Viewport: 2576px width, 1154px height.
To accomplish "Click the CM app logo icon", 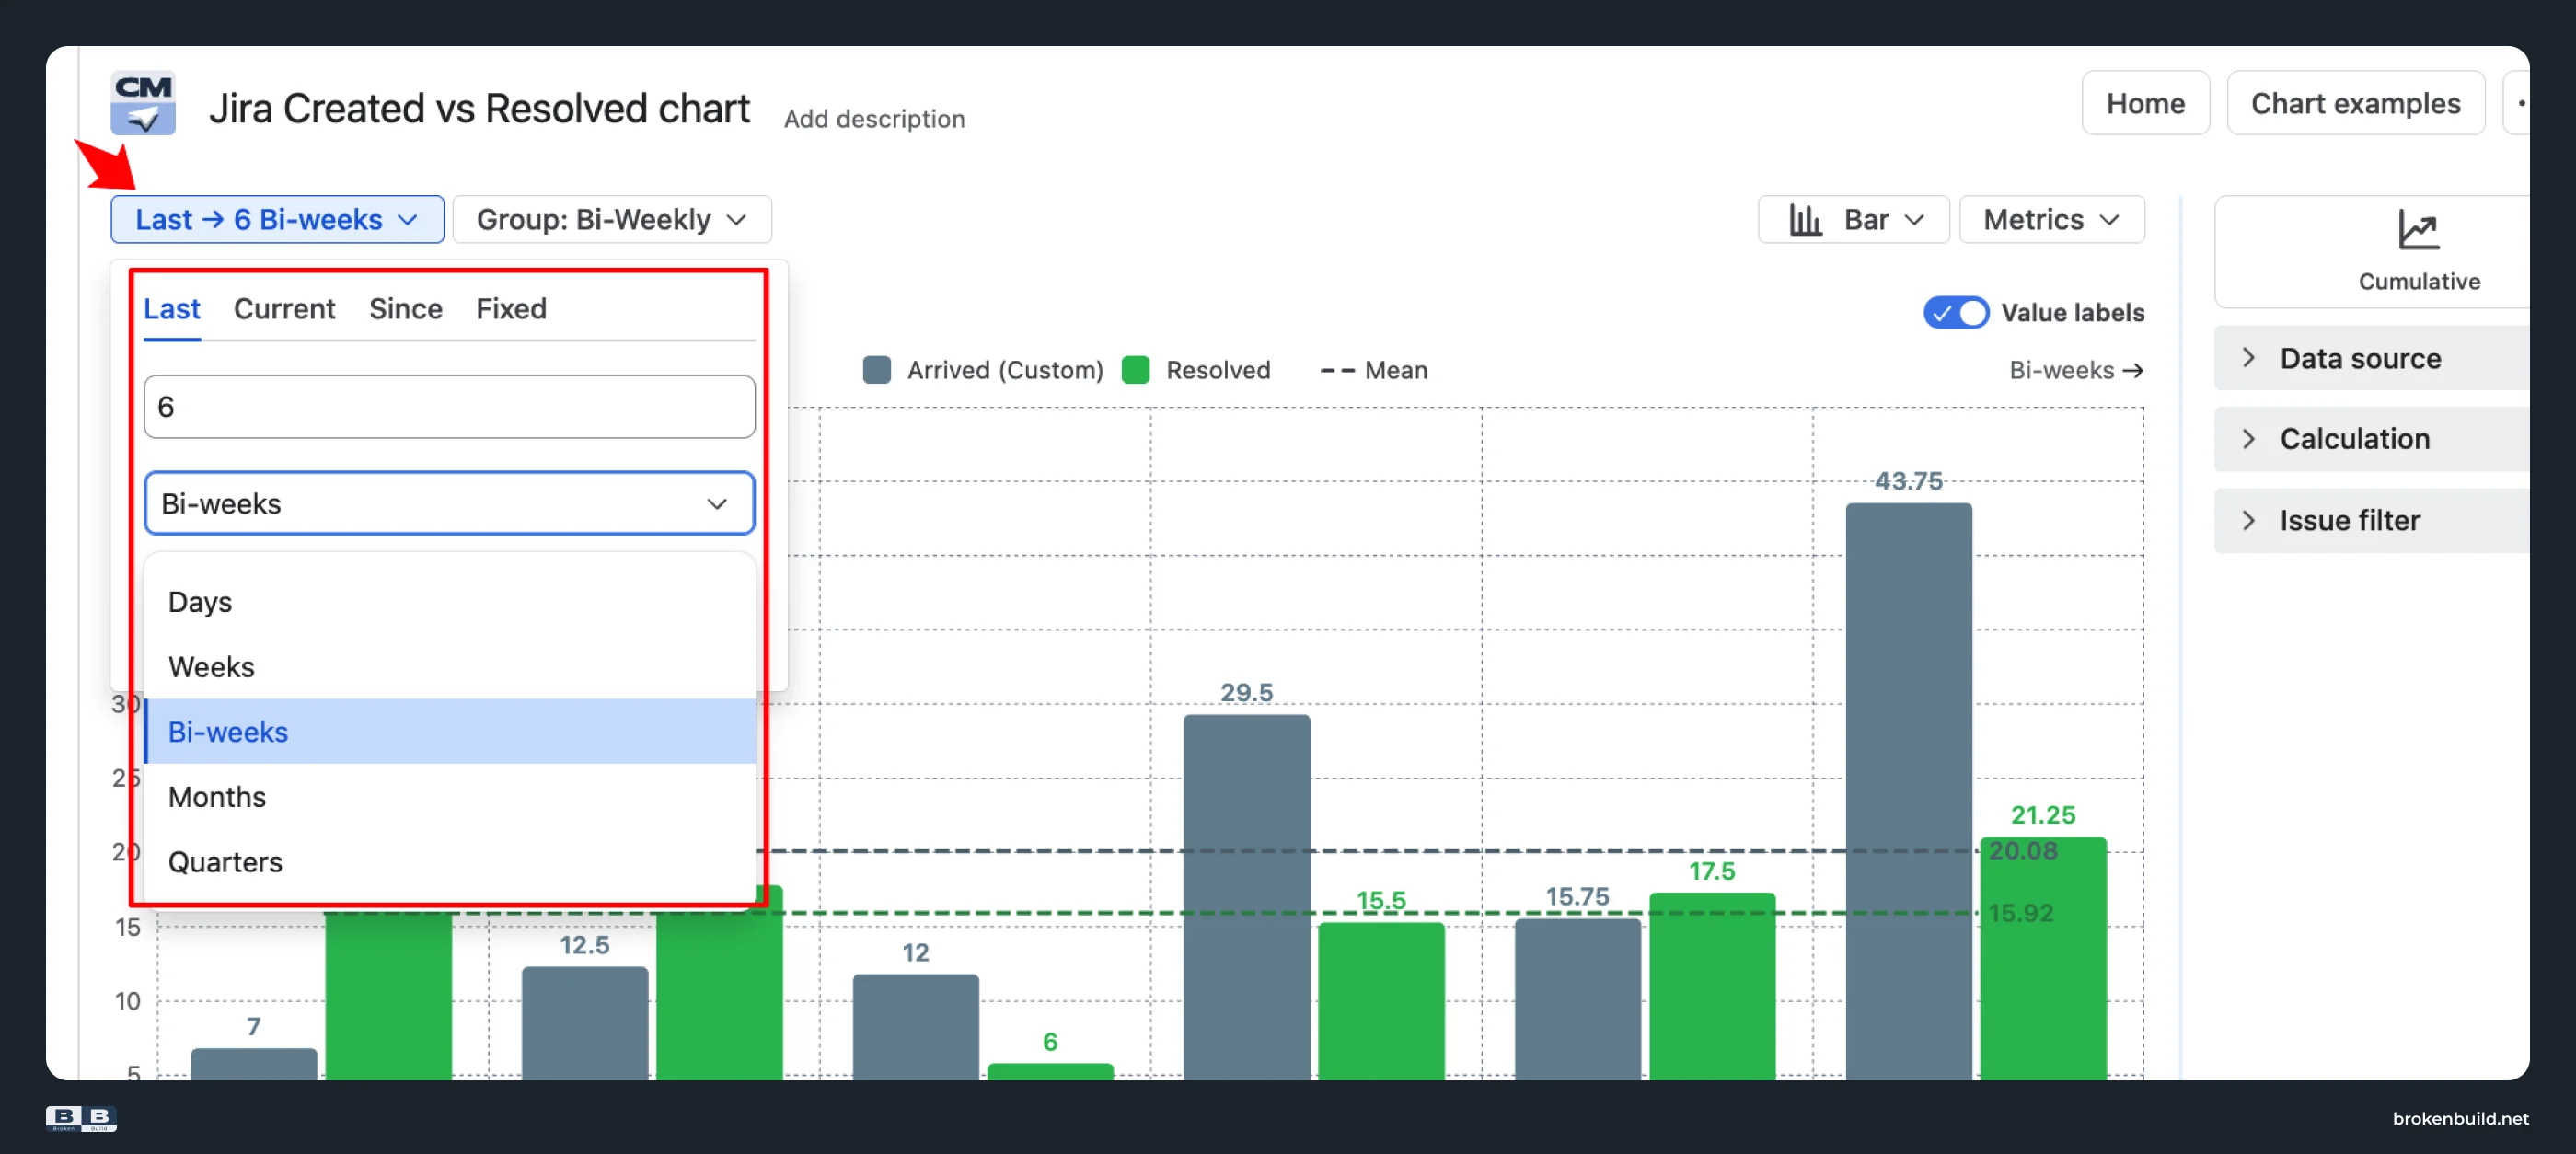I will pos(143,103).
